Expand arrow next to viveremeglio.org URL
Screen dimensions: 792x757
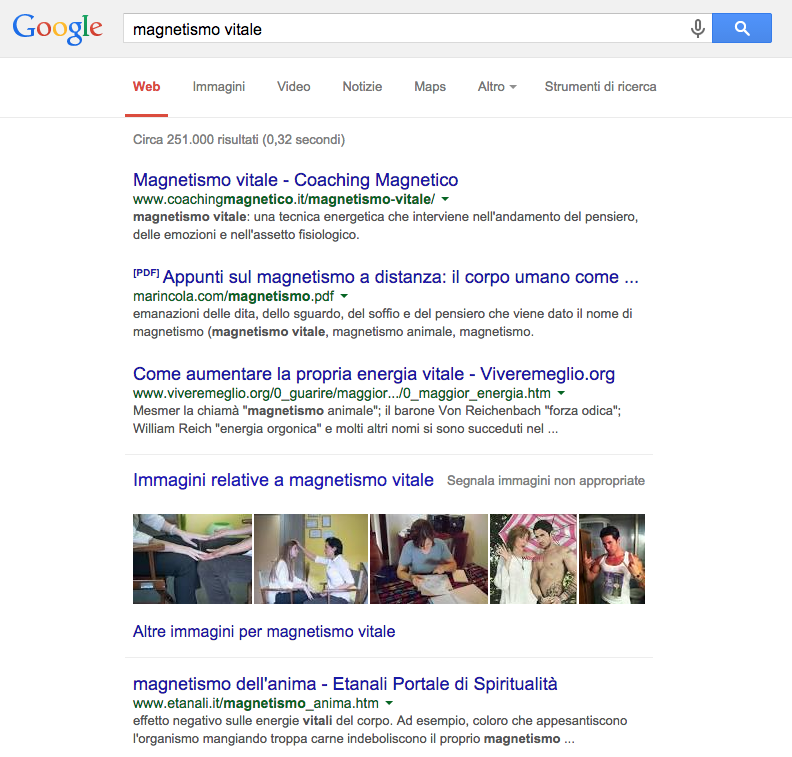click(561, 393)
